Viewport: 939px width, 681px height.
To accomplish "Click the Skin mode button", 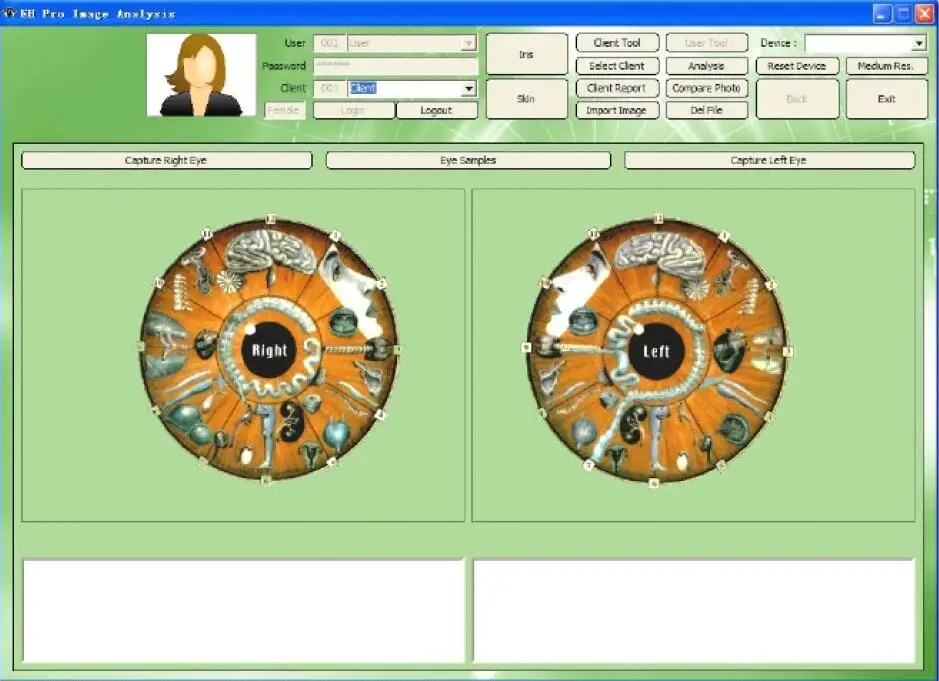I will [x=526, y=99].
